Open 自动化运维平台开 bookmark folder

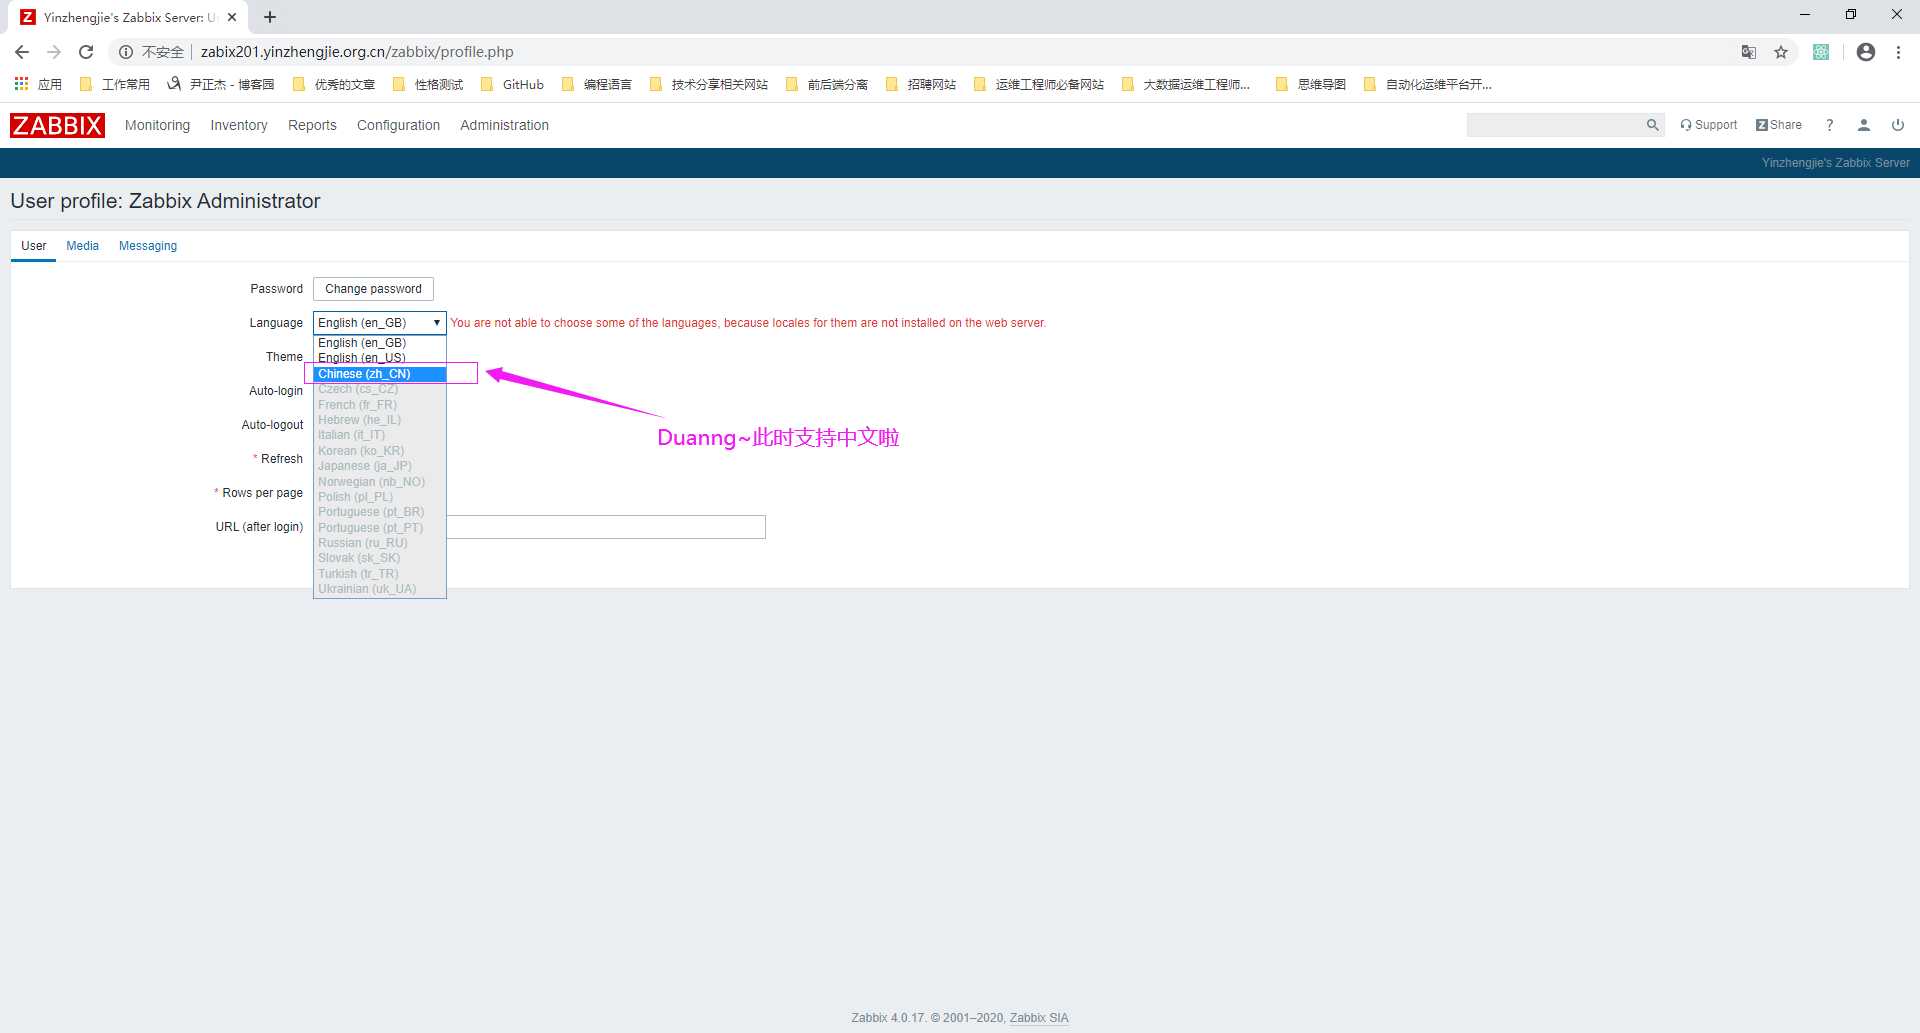1428,84
